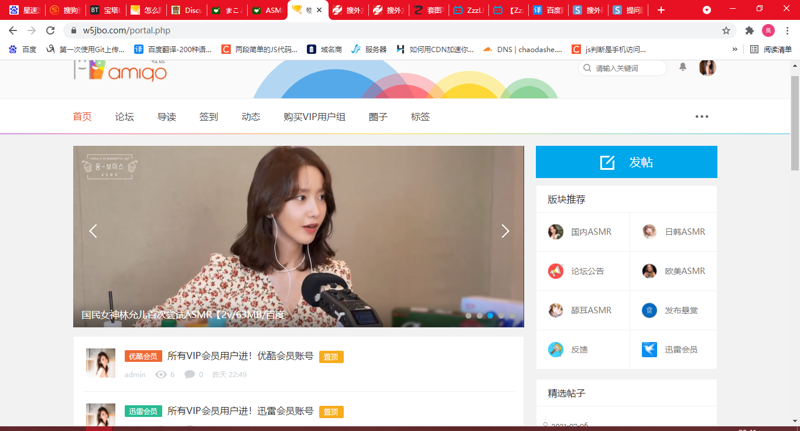Image resolution: width=800 pixels, height=431 pixels.
Task: Click the search magnifier icon
Action: click(587, 68)
